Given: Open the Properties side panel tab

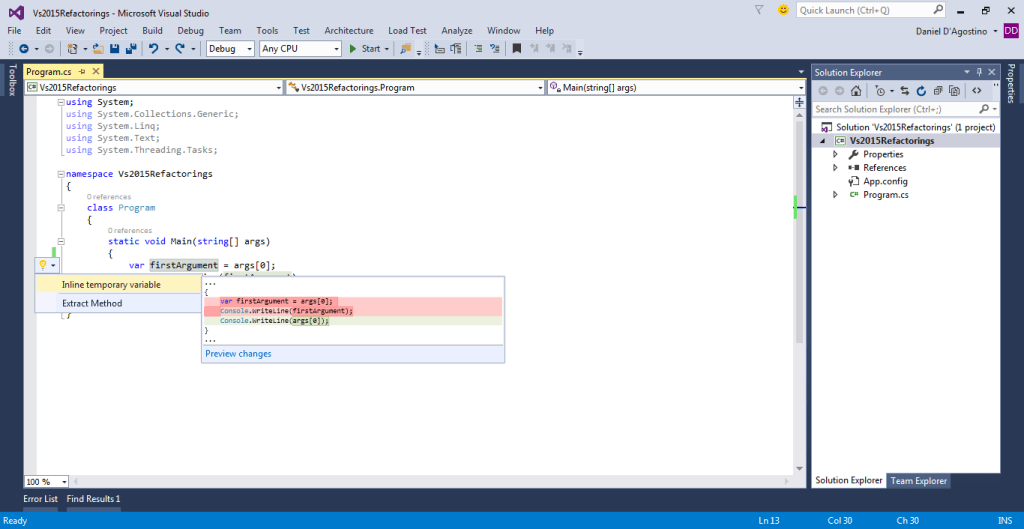Looking at the screenshot, I should (x=1011, y=84).
